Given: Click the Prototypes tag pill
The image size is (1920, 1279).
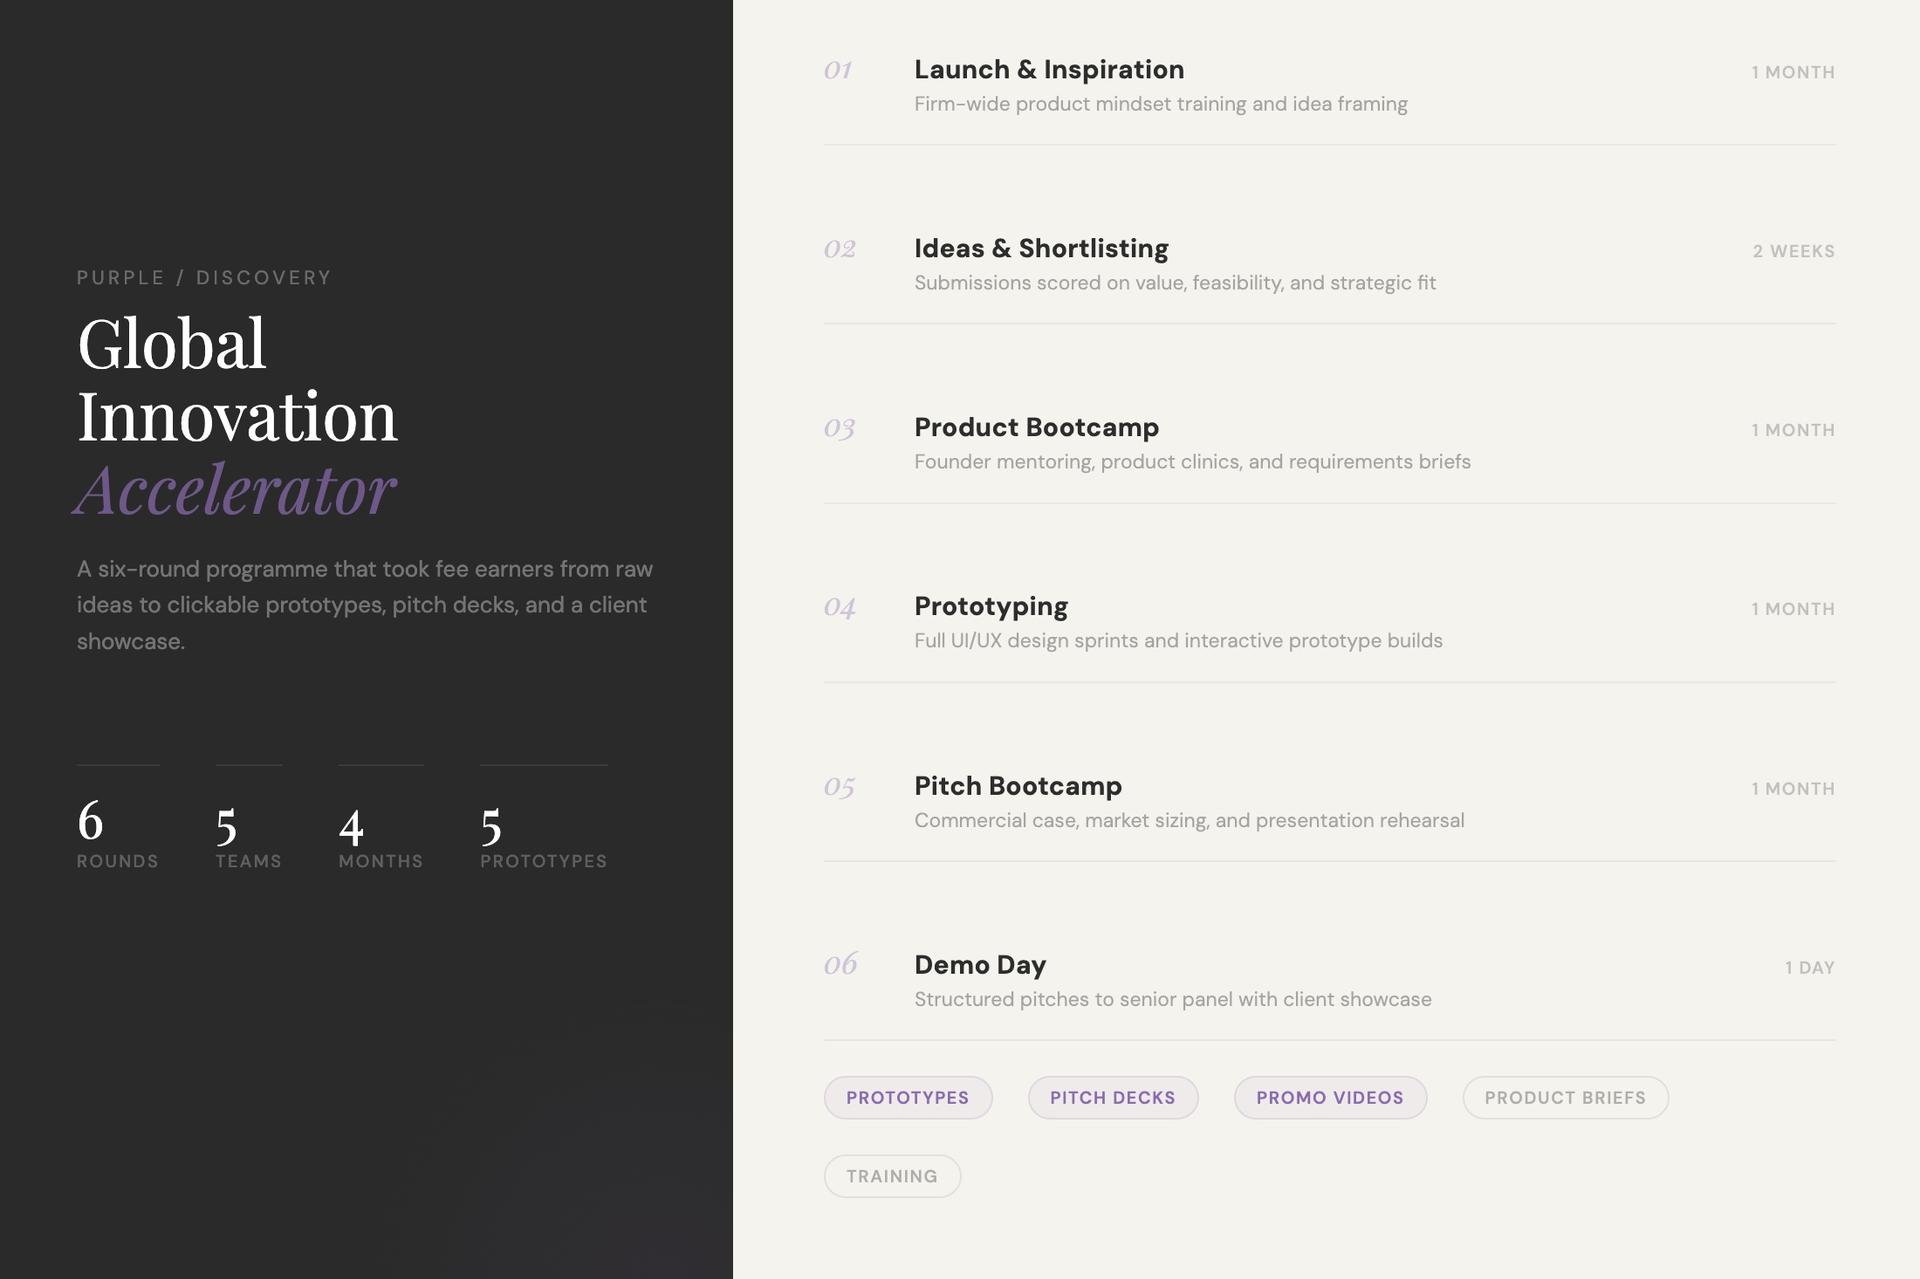Looking at the screenshot, I should click(907, 1097).
